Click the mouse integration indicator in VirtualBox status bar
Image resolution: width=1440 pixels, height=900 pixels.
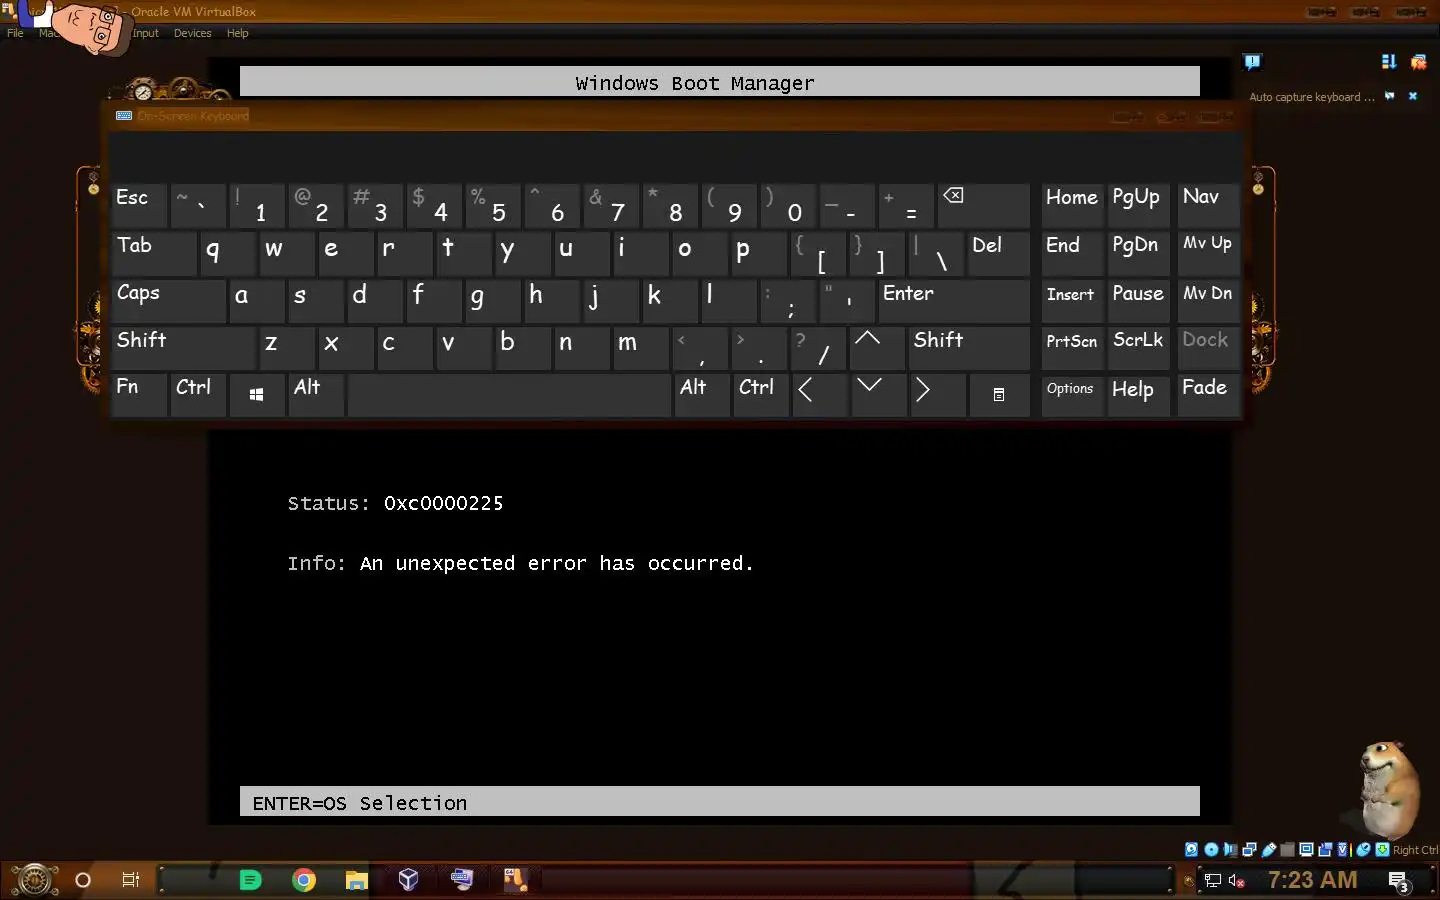click(1363, 849)
